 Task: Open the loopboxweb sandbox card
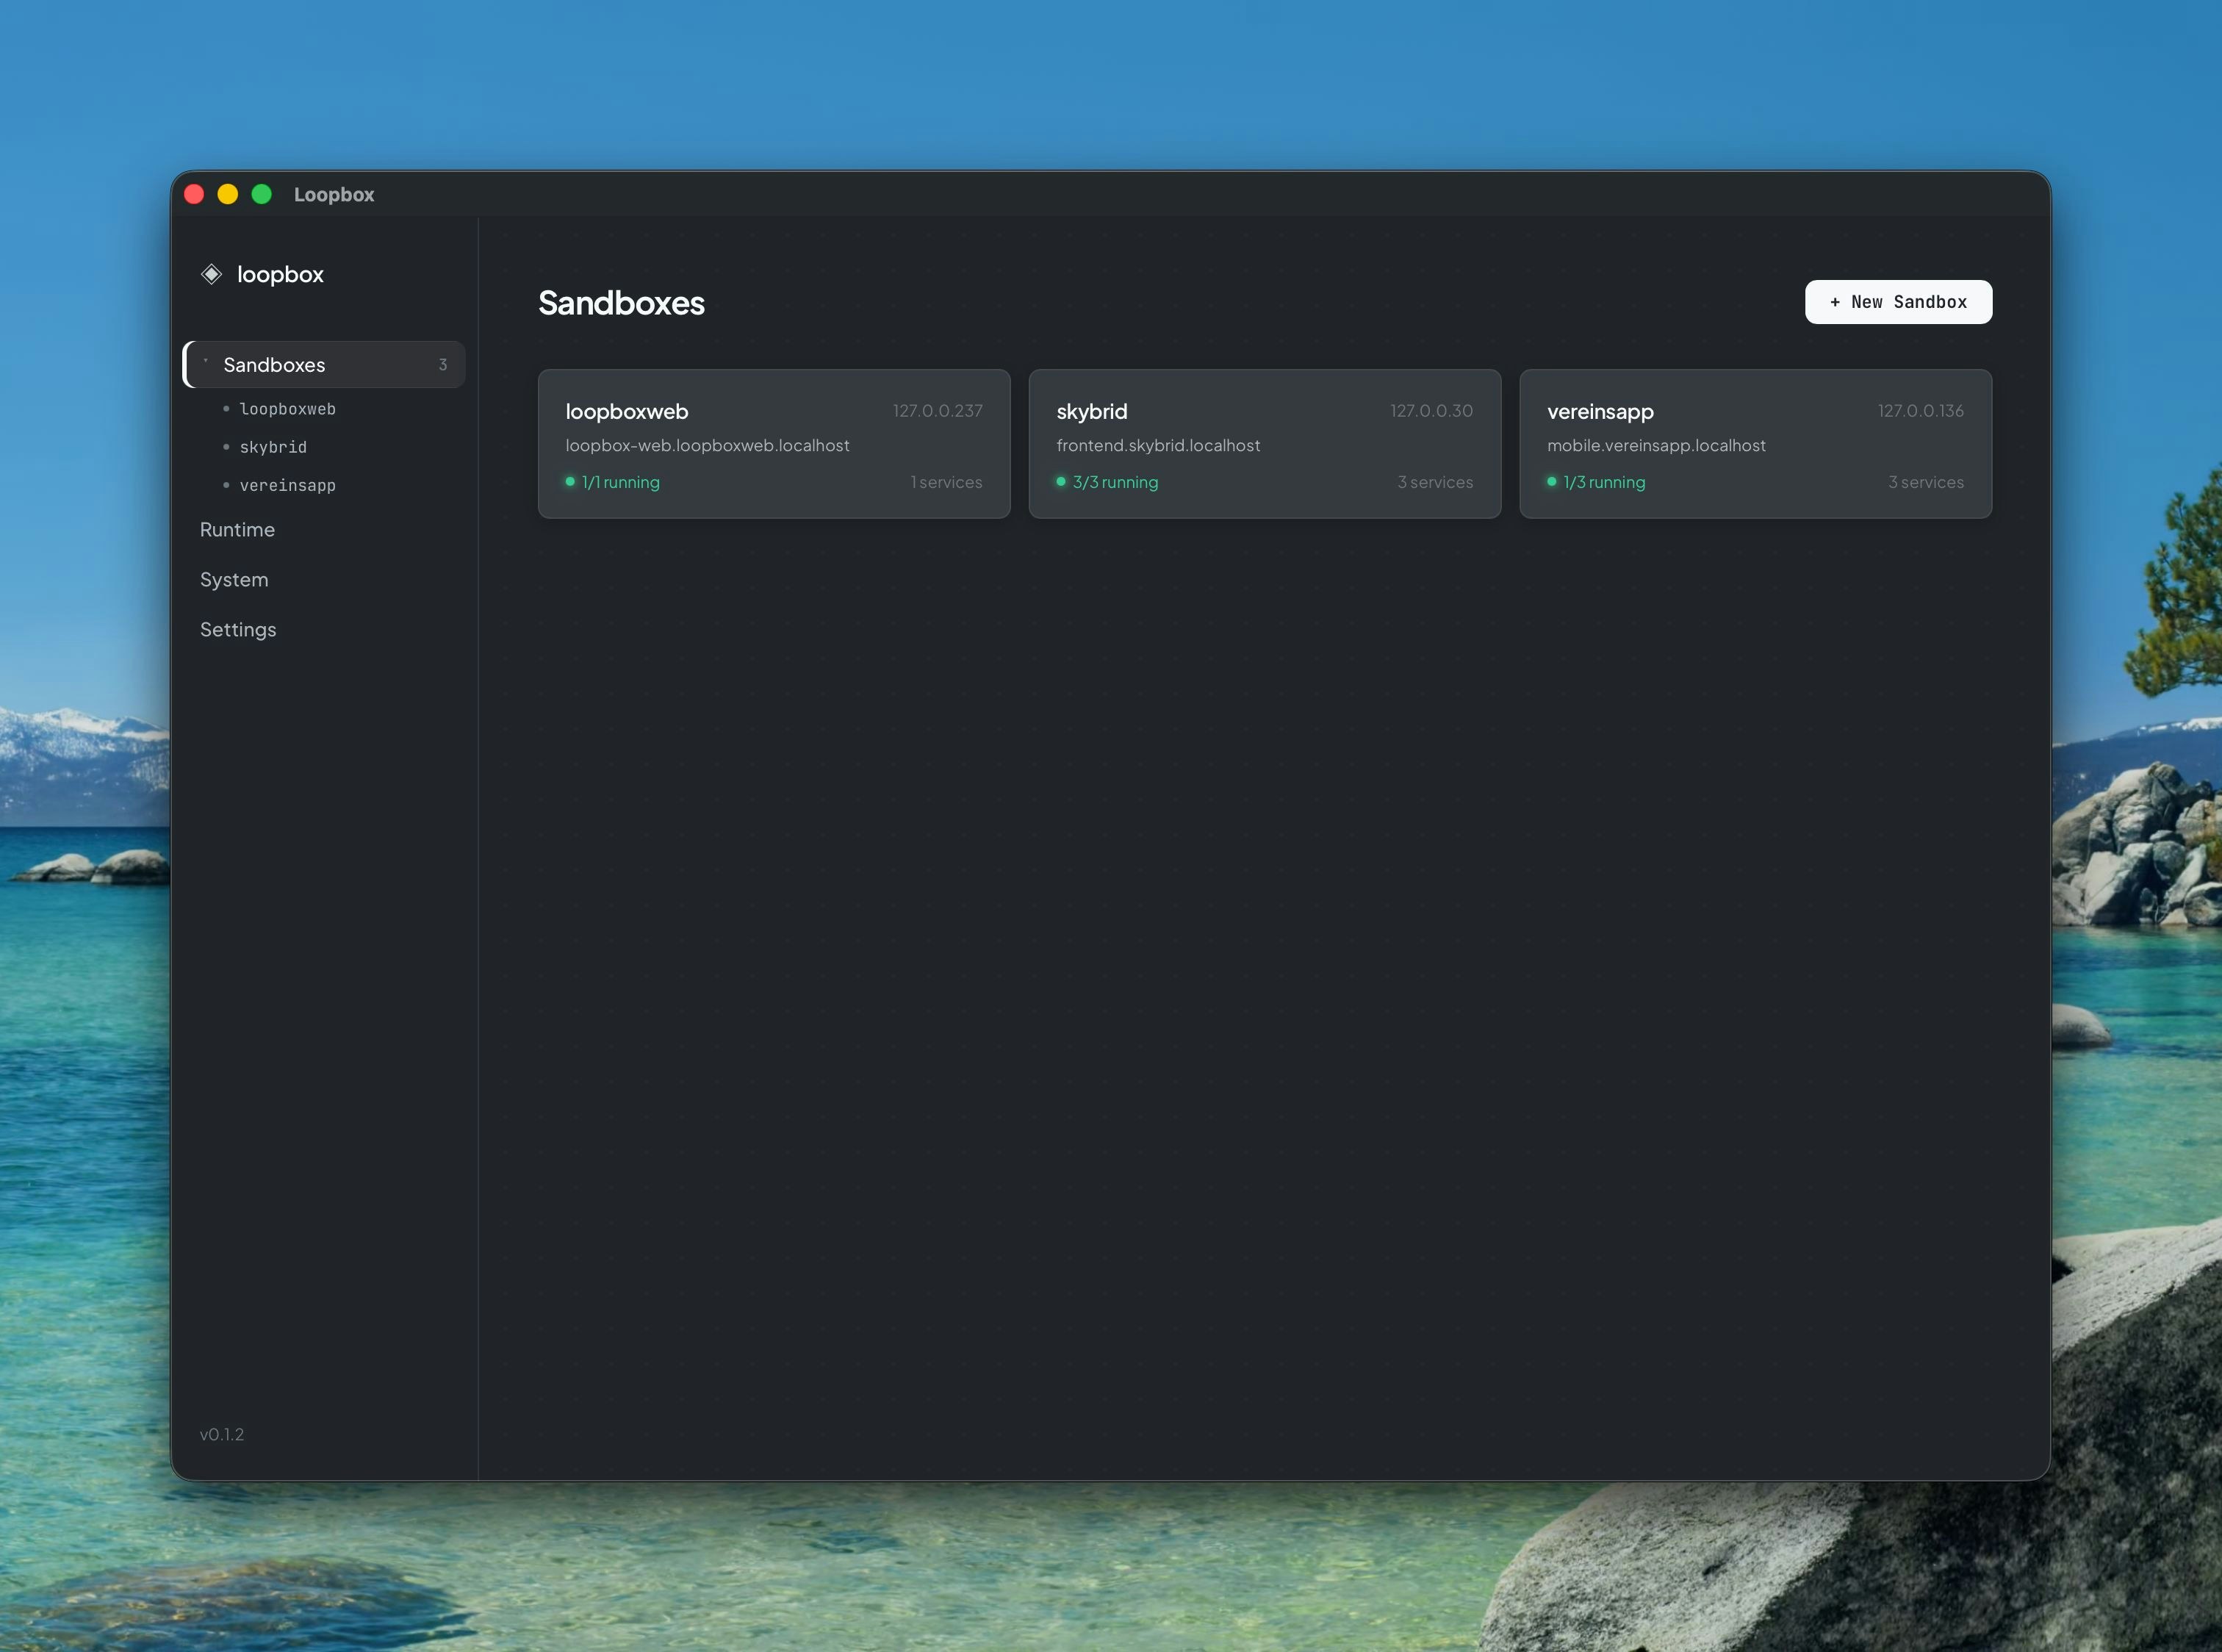(x=773, y=444)
